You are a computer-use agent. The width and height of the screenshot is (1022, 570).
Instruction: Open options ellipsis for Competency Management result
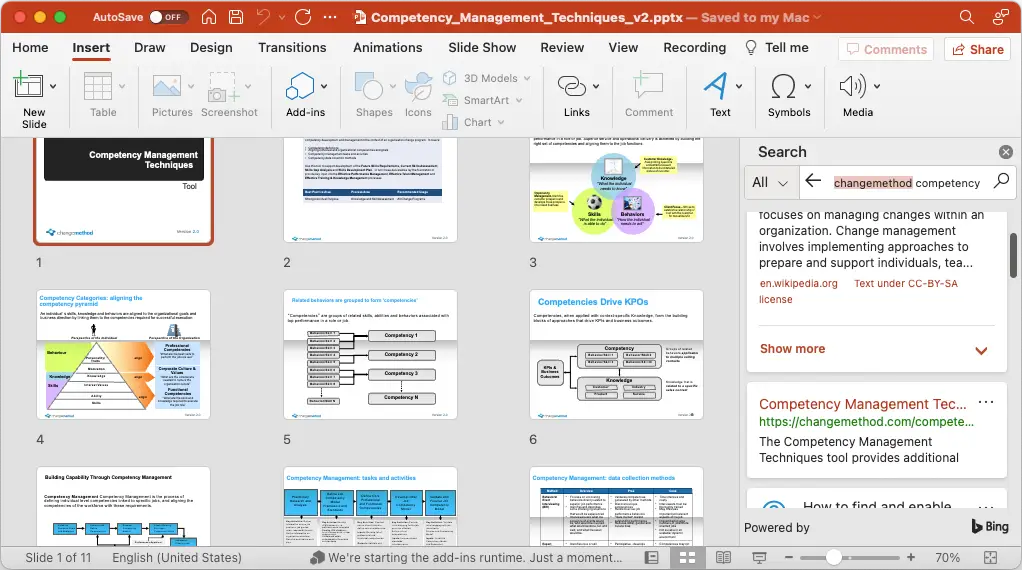click(986, 402)
